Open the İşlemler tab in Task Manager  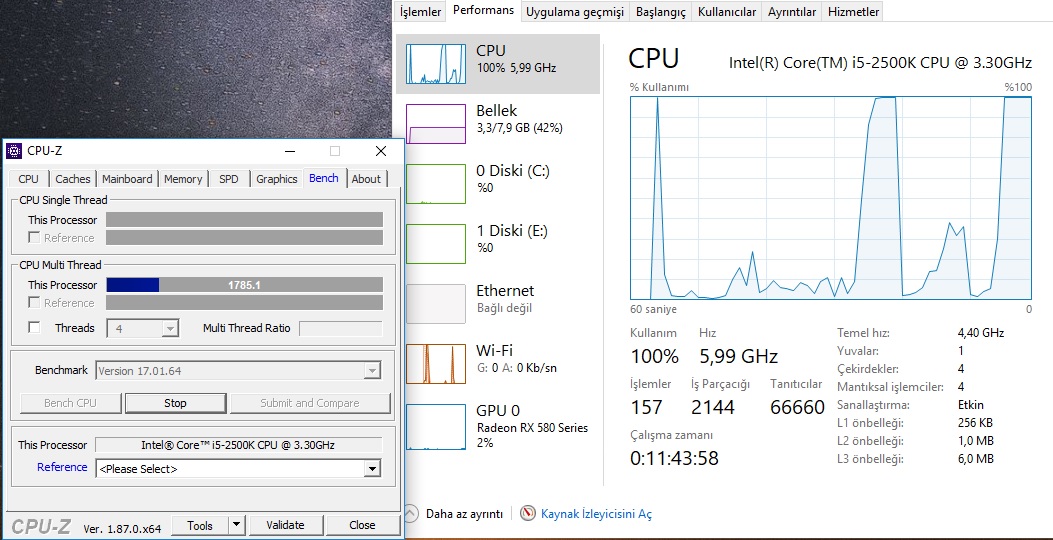coord(420,12)
